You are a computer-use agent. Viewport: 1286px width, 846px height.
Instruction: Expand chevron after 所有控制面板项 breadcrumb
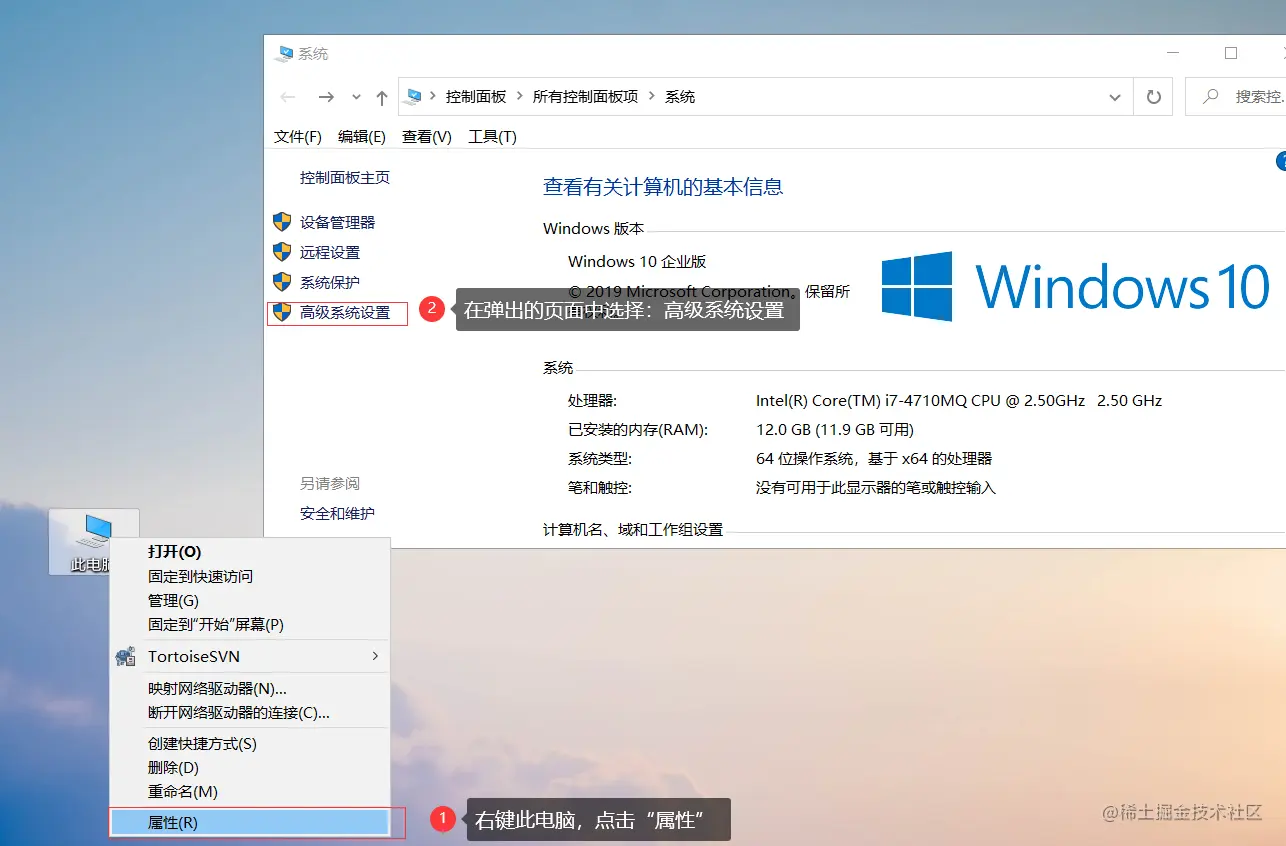coord(652,97)
